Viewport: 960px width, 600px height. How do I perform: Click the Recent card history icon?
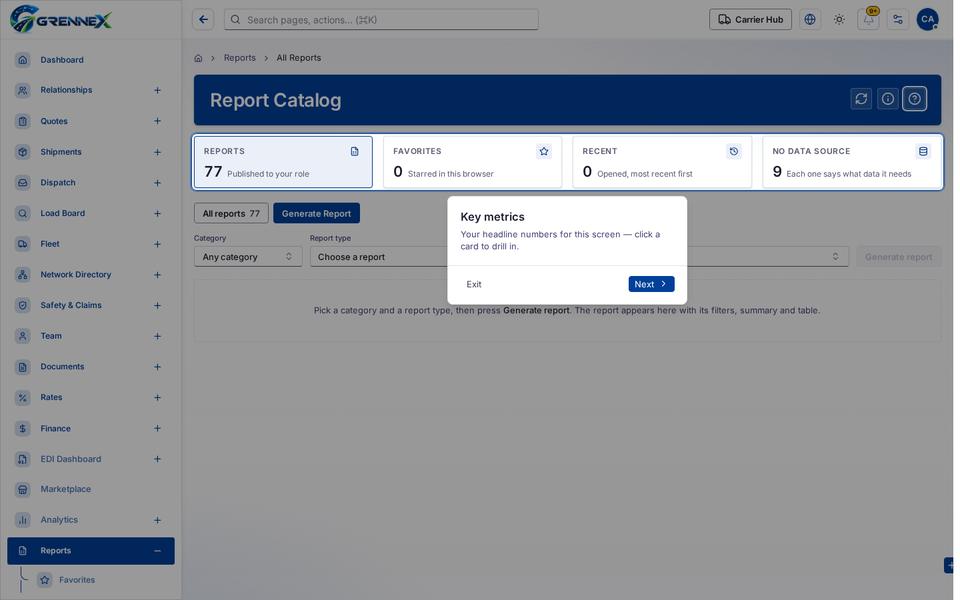click(733, 151)
